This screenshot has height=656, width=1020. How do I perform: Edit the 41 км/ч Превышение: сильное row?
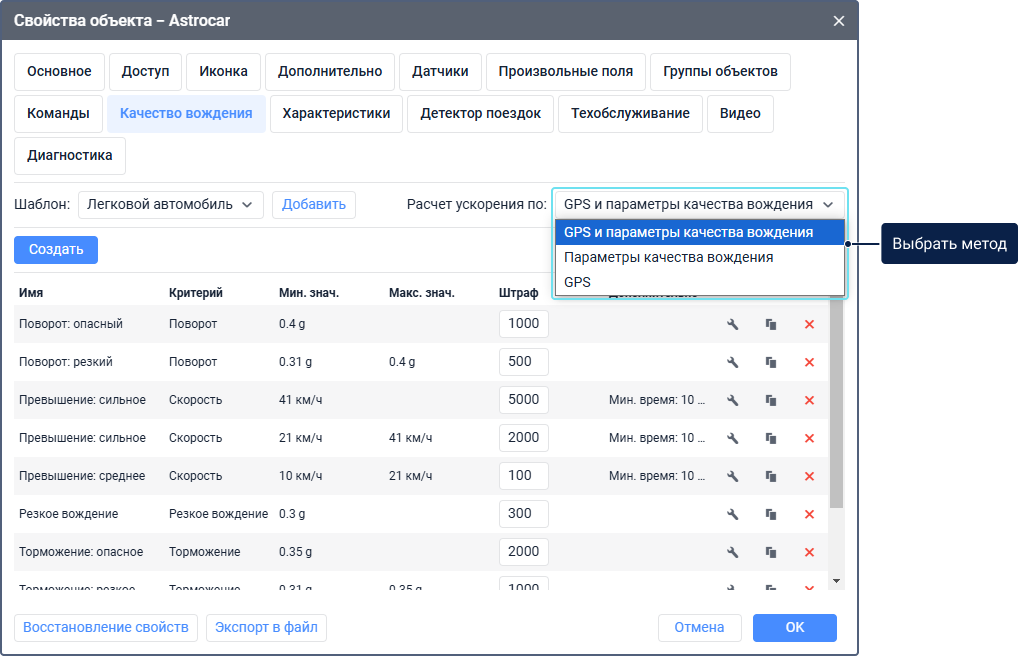tap(732, 400)
